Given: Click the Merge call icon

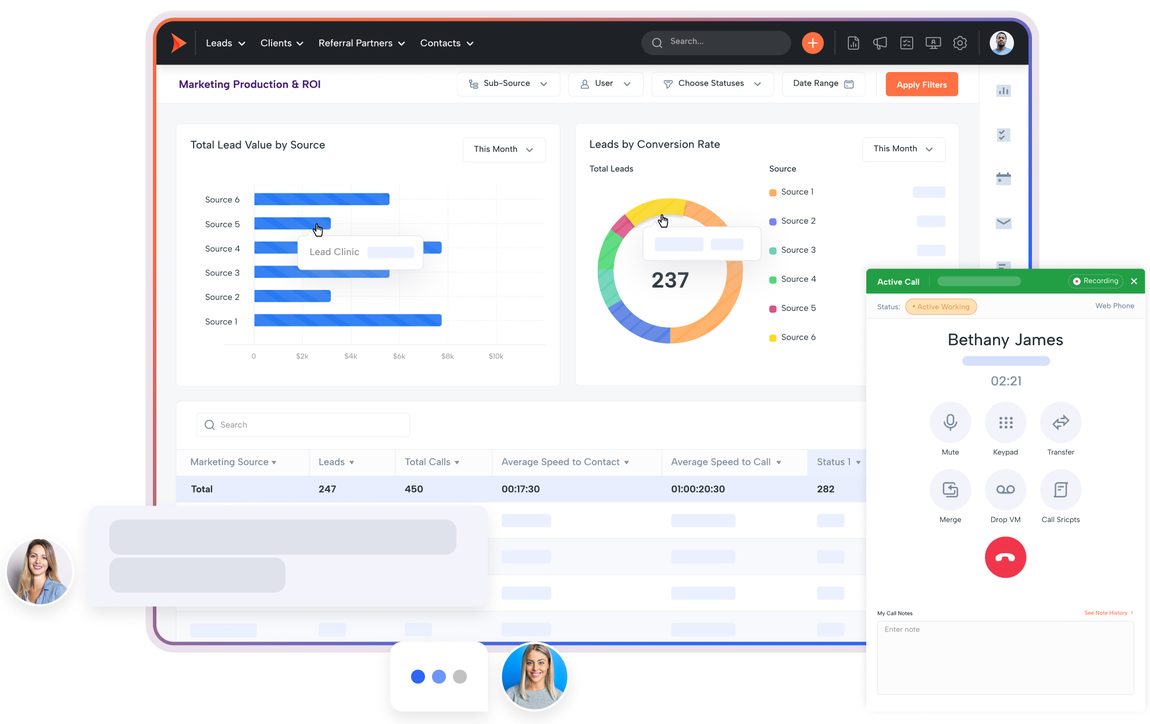Looking at the screenshot, I should pyautogui.click(x=950, y=490).
